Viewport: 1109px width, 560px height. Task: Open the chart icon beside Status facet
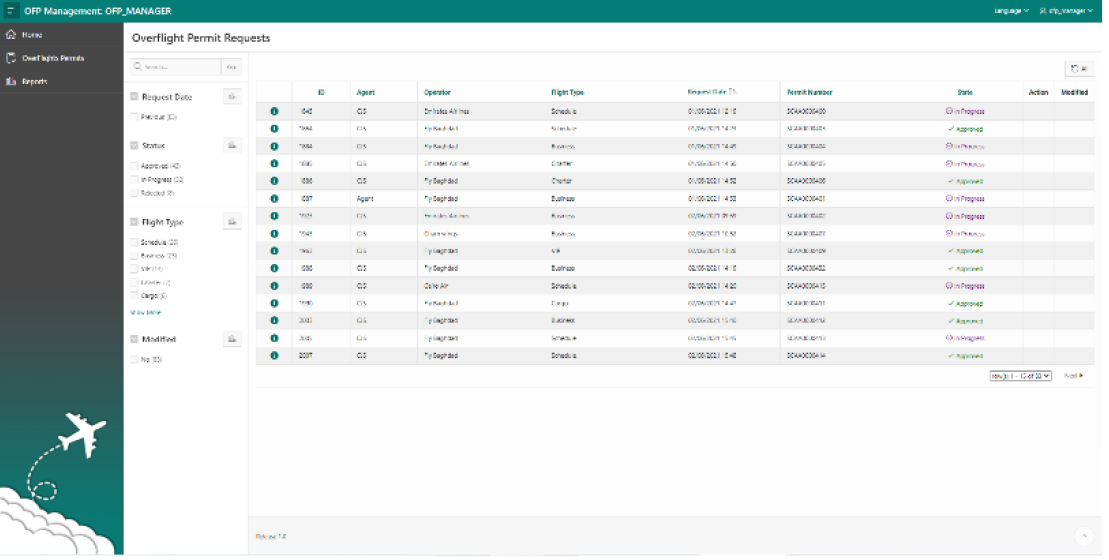point(232,145)
